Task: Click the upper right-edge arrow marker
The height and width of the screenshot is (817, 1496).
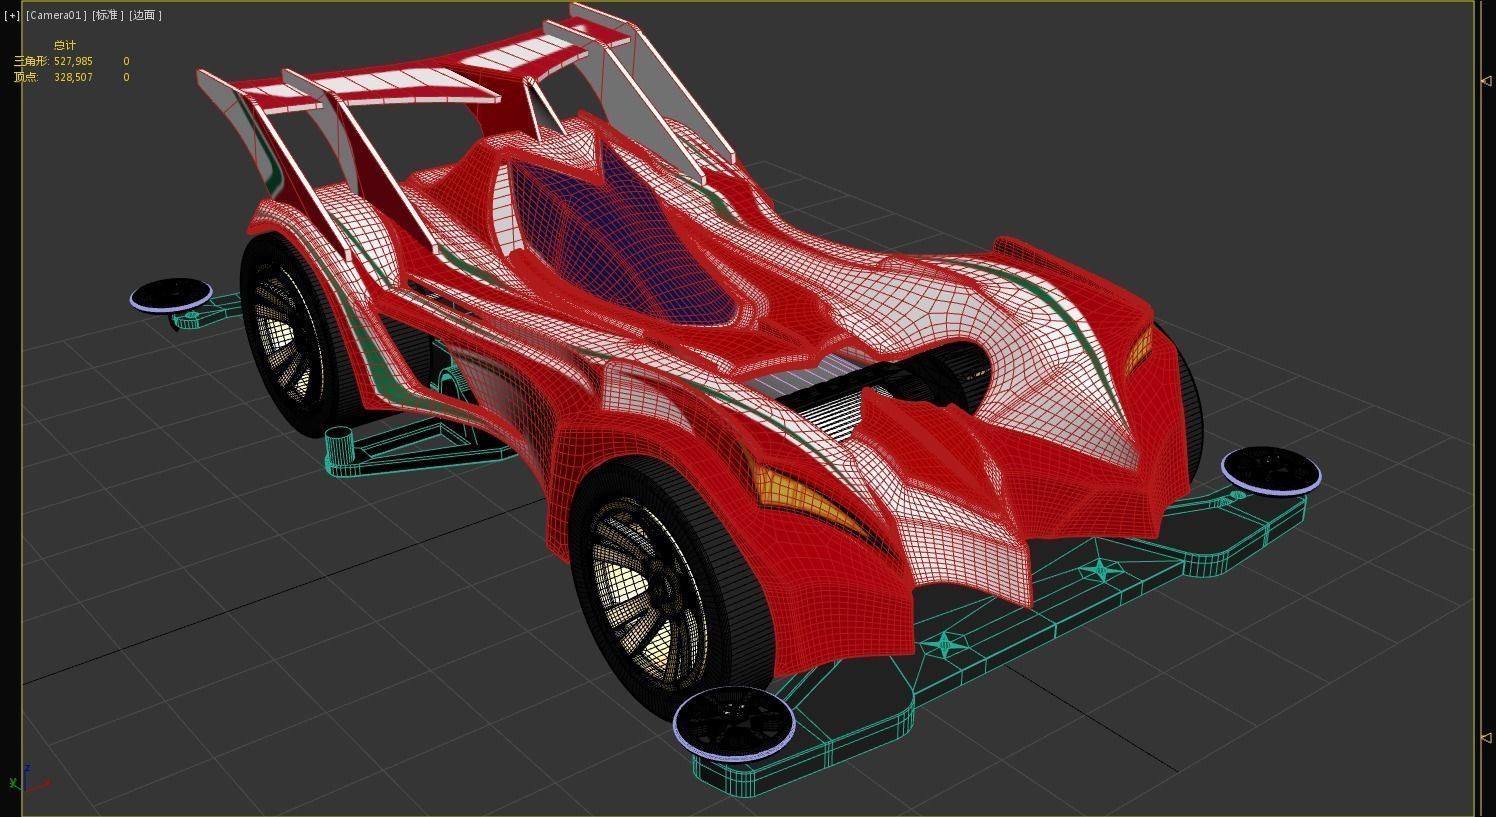Action: (x=1485, y=81)
